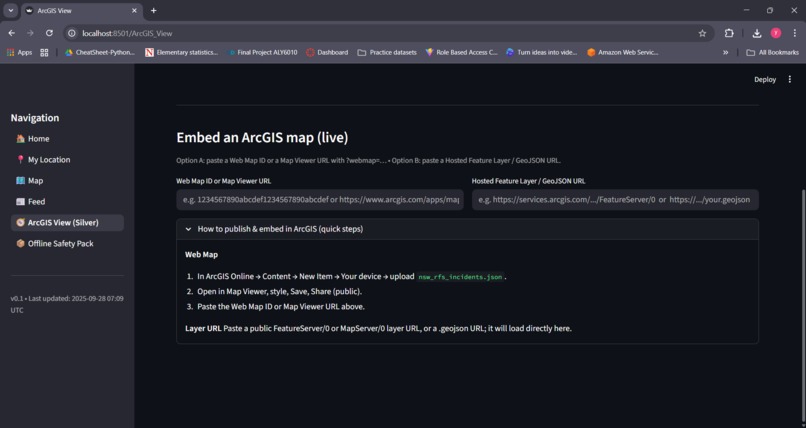Image resolution: width=806 pixels, height=428 pixels.
Task: Open the browser extensions puzzle icon
Action: click(x=729, y=33)
